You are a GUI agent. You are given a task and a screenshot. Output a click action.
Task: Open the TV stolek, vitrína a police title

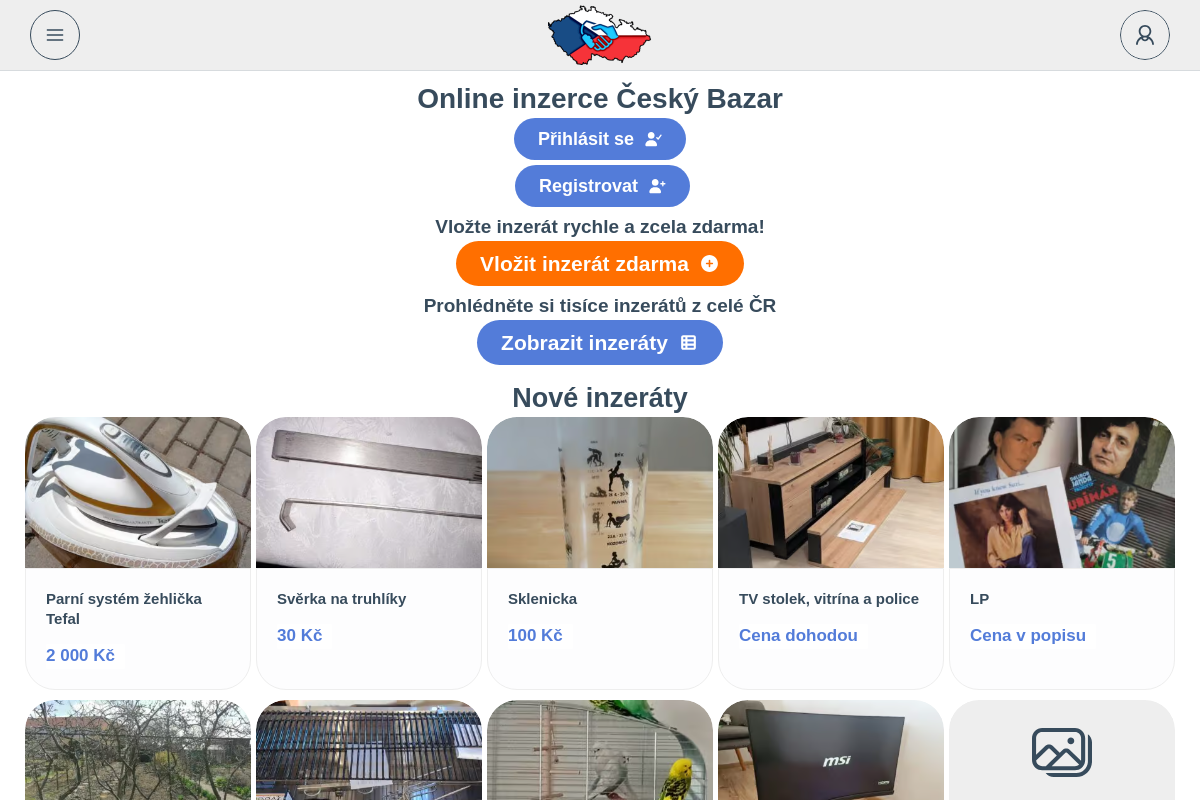[829, 599]
